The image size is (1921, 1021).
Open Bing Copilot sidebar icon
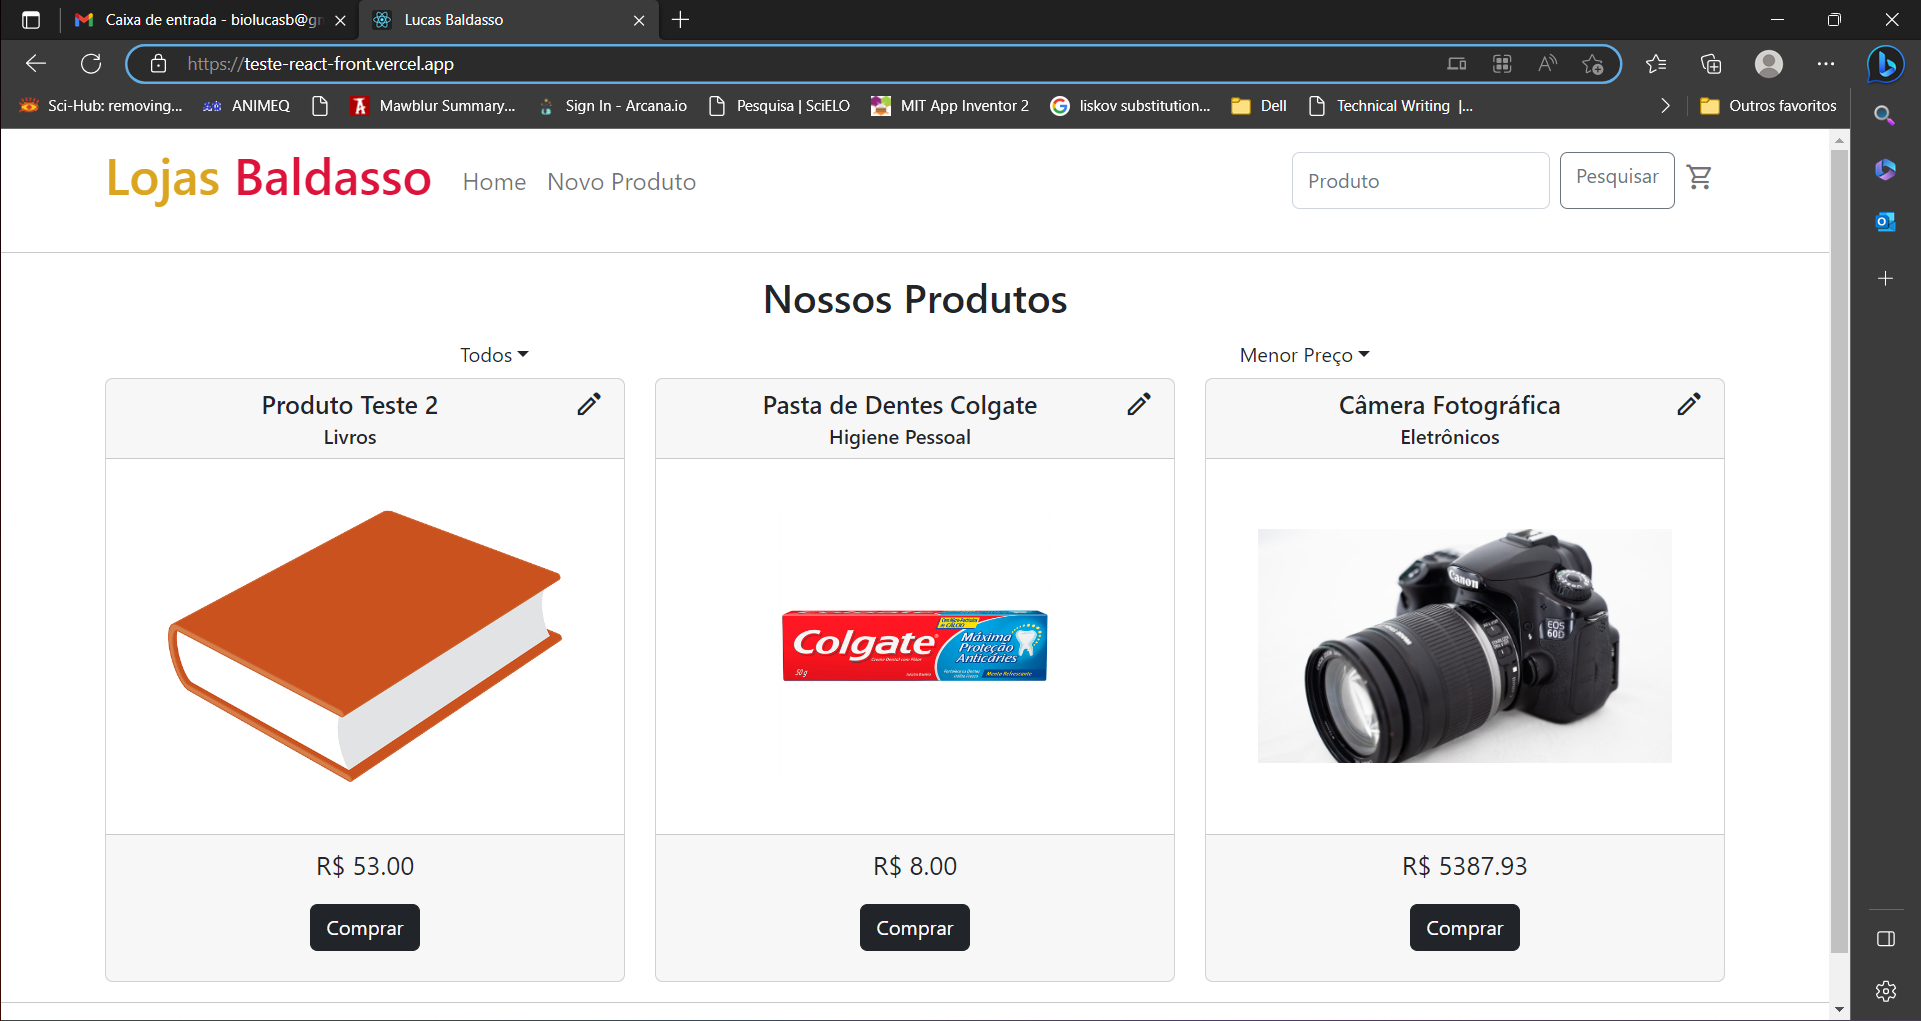click(1885, 64)
